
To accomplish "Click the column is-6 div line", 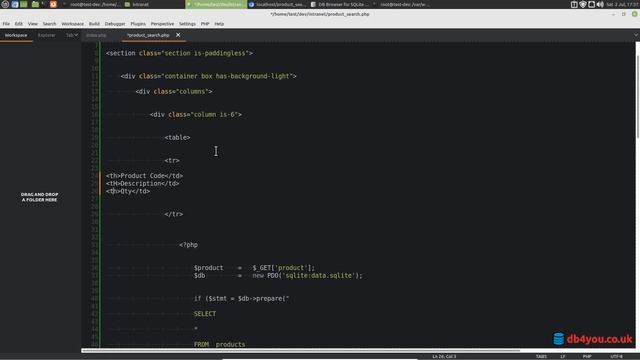I will pyautogui.click(x=196, y=114).
